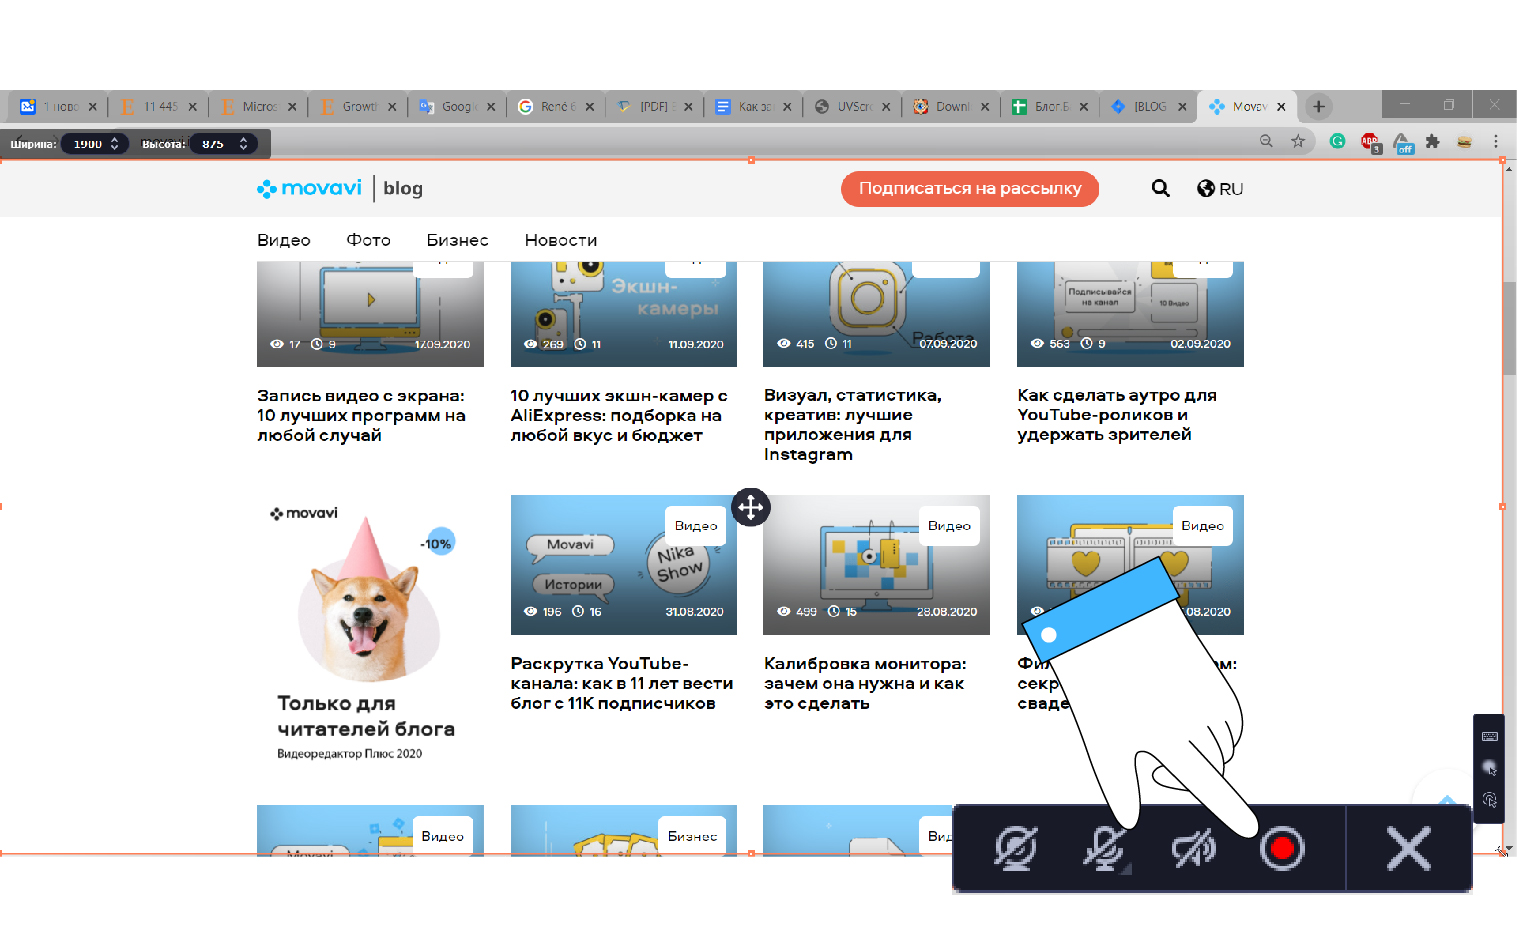Screen dimensions: 1517x938
Task: Click the capture area move handle
Action: [x=751, y=507]
